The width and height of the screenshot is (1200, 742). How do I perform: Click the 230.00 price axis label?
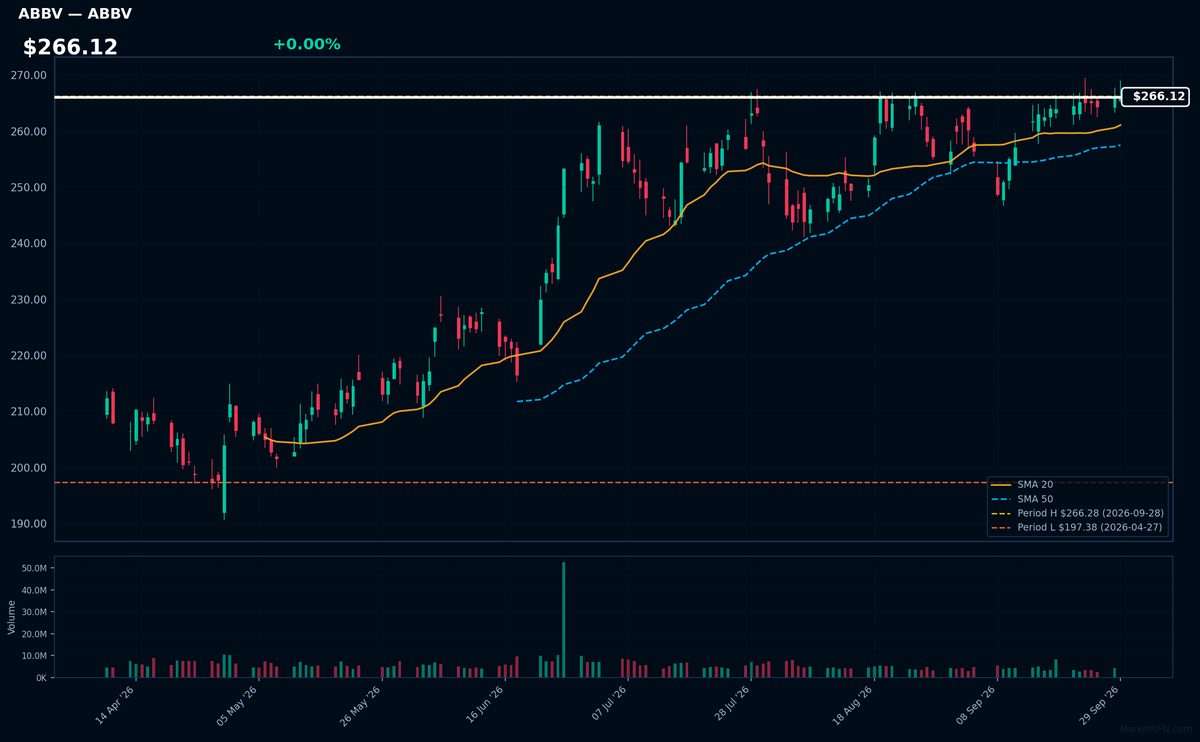(29, 300)
